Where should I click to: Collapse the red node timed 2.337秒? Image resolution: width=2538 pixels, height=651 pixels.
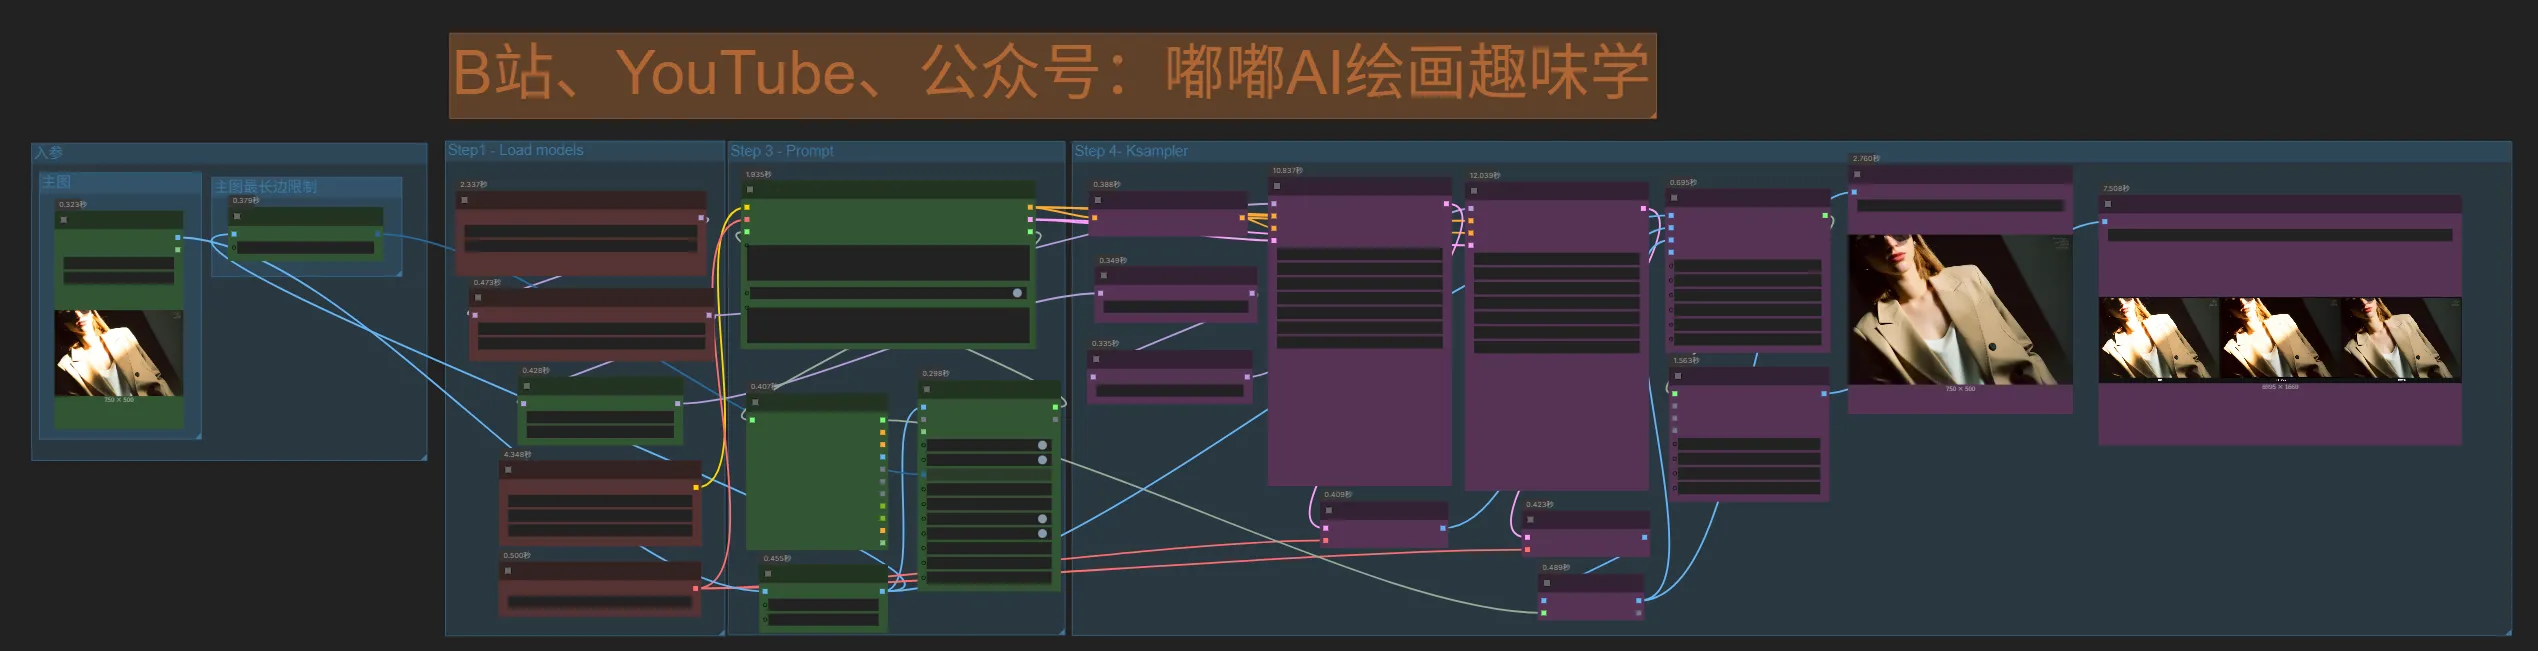pyautogui.click(x=464, y=200)
